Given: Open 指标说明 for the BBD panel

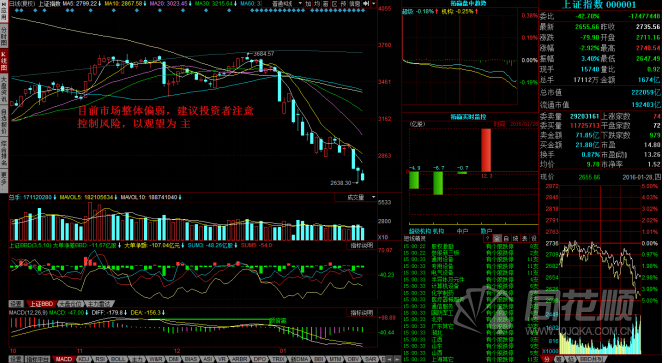Looking at the screenshot, I should click(362, 245).
